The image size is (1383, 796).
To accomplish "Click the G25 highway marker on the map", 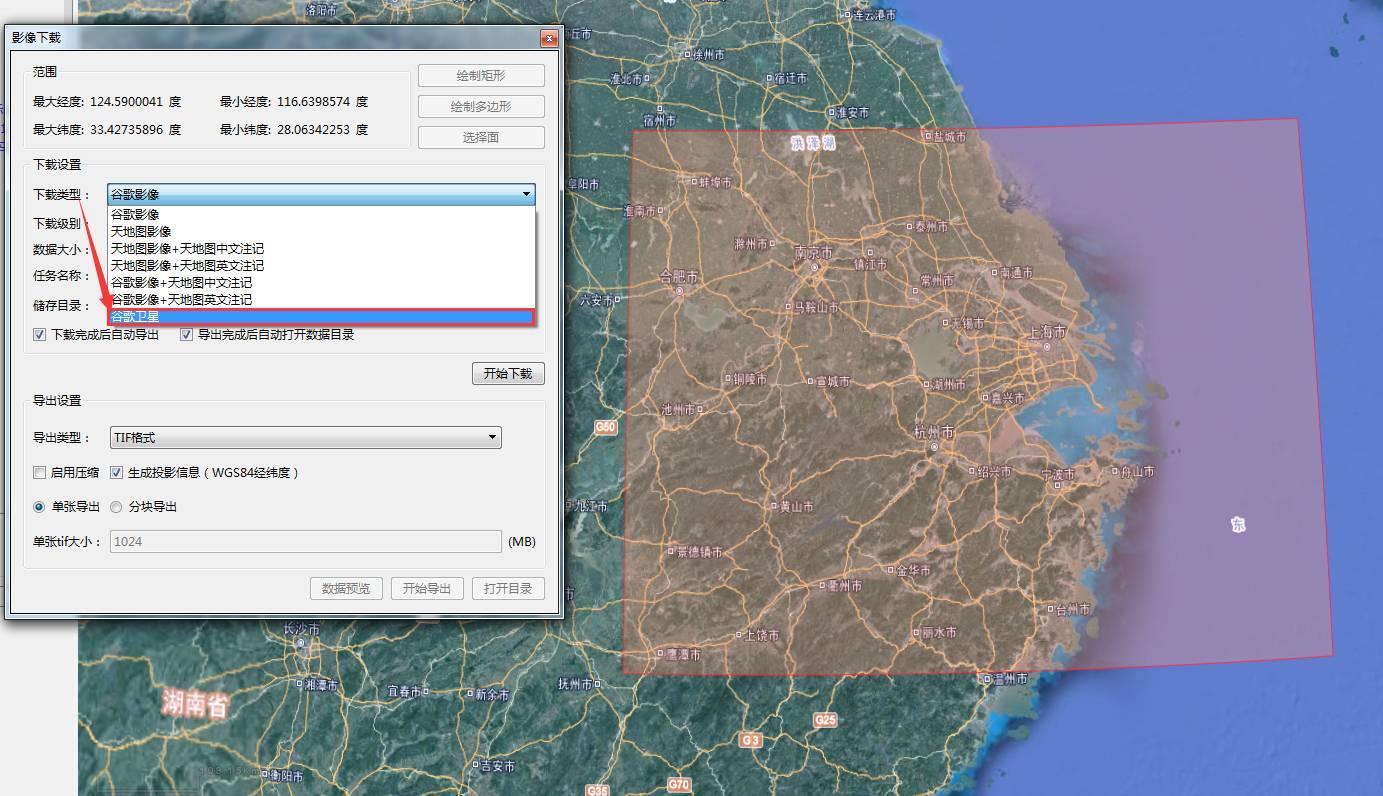I will pyautogui.click(x=825, y=719).
